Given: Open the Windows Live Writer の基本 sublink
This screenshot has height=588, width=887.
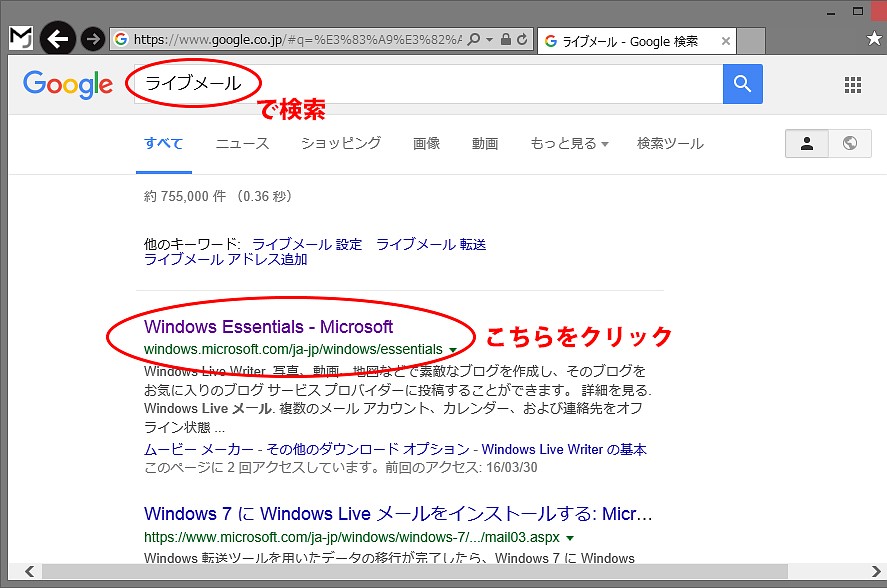Looking at the screenshot, I should pyautogui.click(x=564, y=449).
